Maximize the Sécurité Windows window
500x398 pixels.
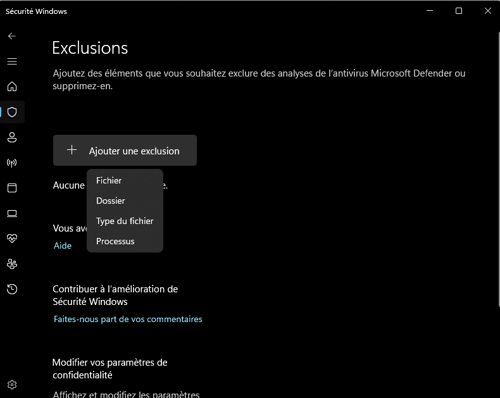pos(459,11)
